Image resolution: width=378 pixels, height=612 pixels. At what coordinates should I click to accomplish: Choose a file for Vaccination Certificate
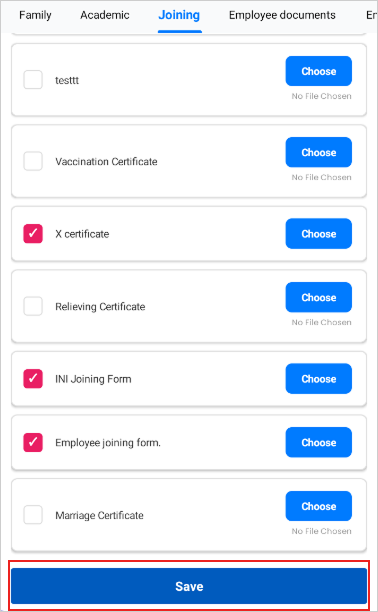319,152
